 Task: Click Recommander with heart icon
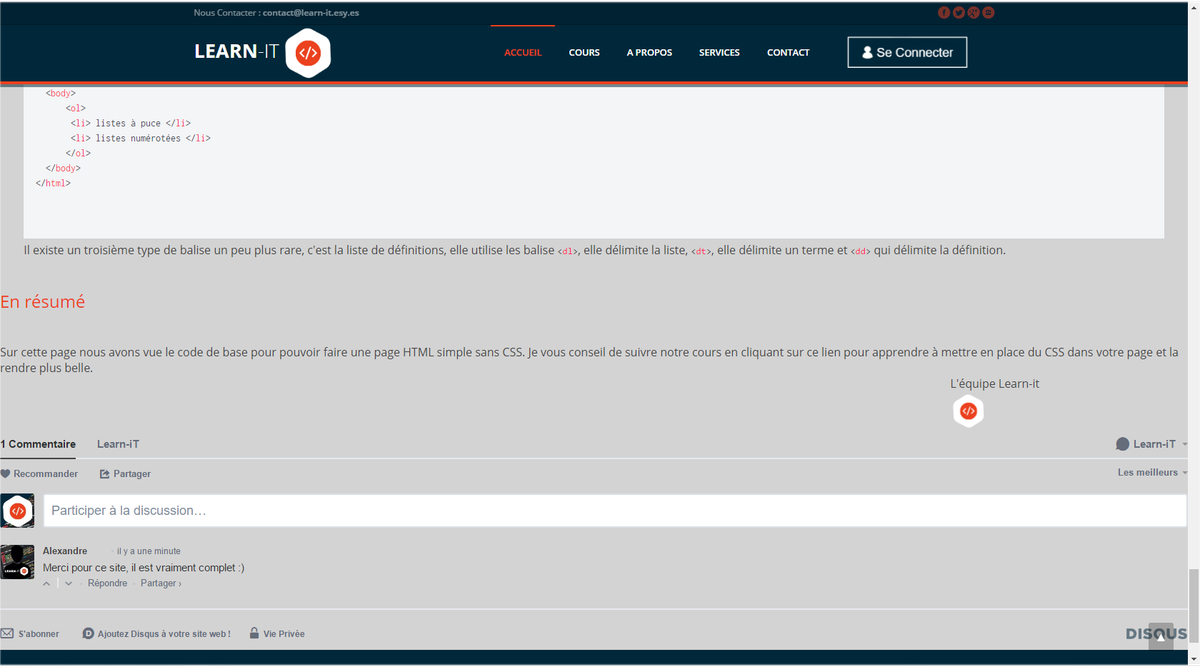point(39,474)
